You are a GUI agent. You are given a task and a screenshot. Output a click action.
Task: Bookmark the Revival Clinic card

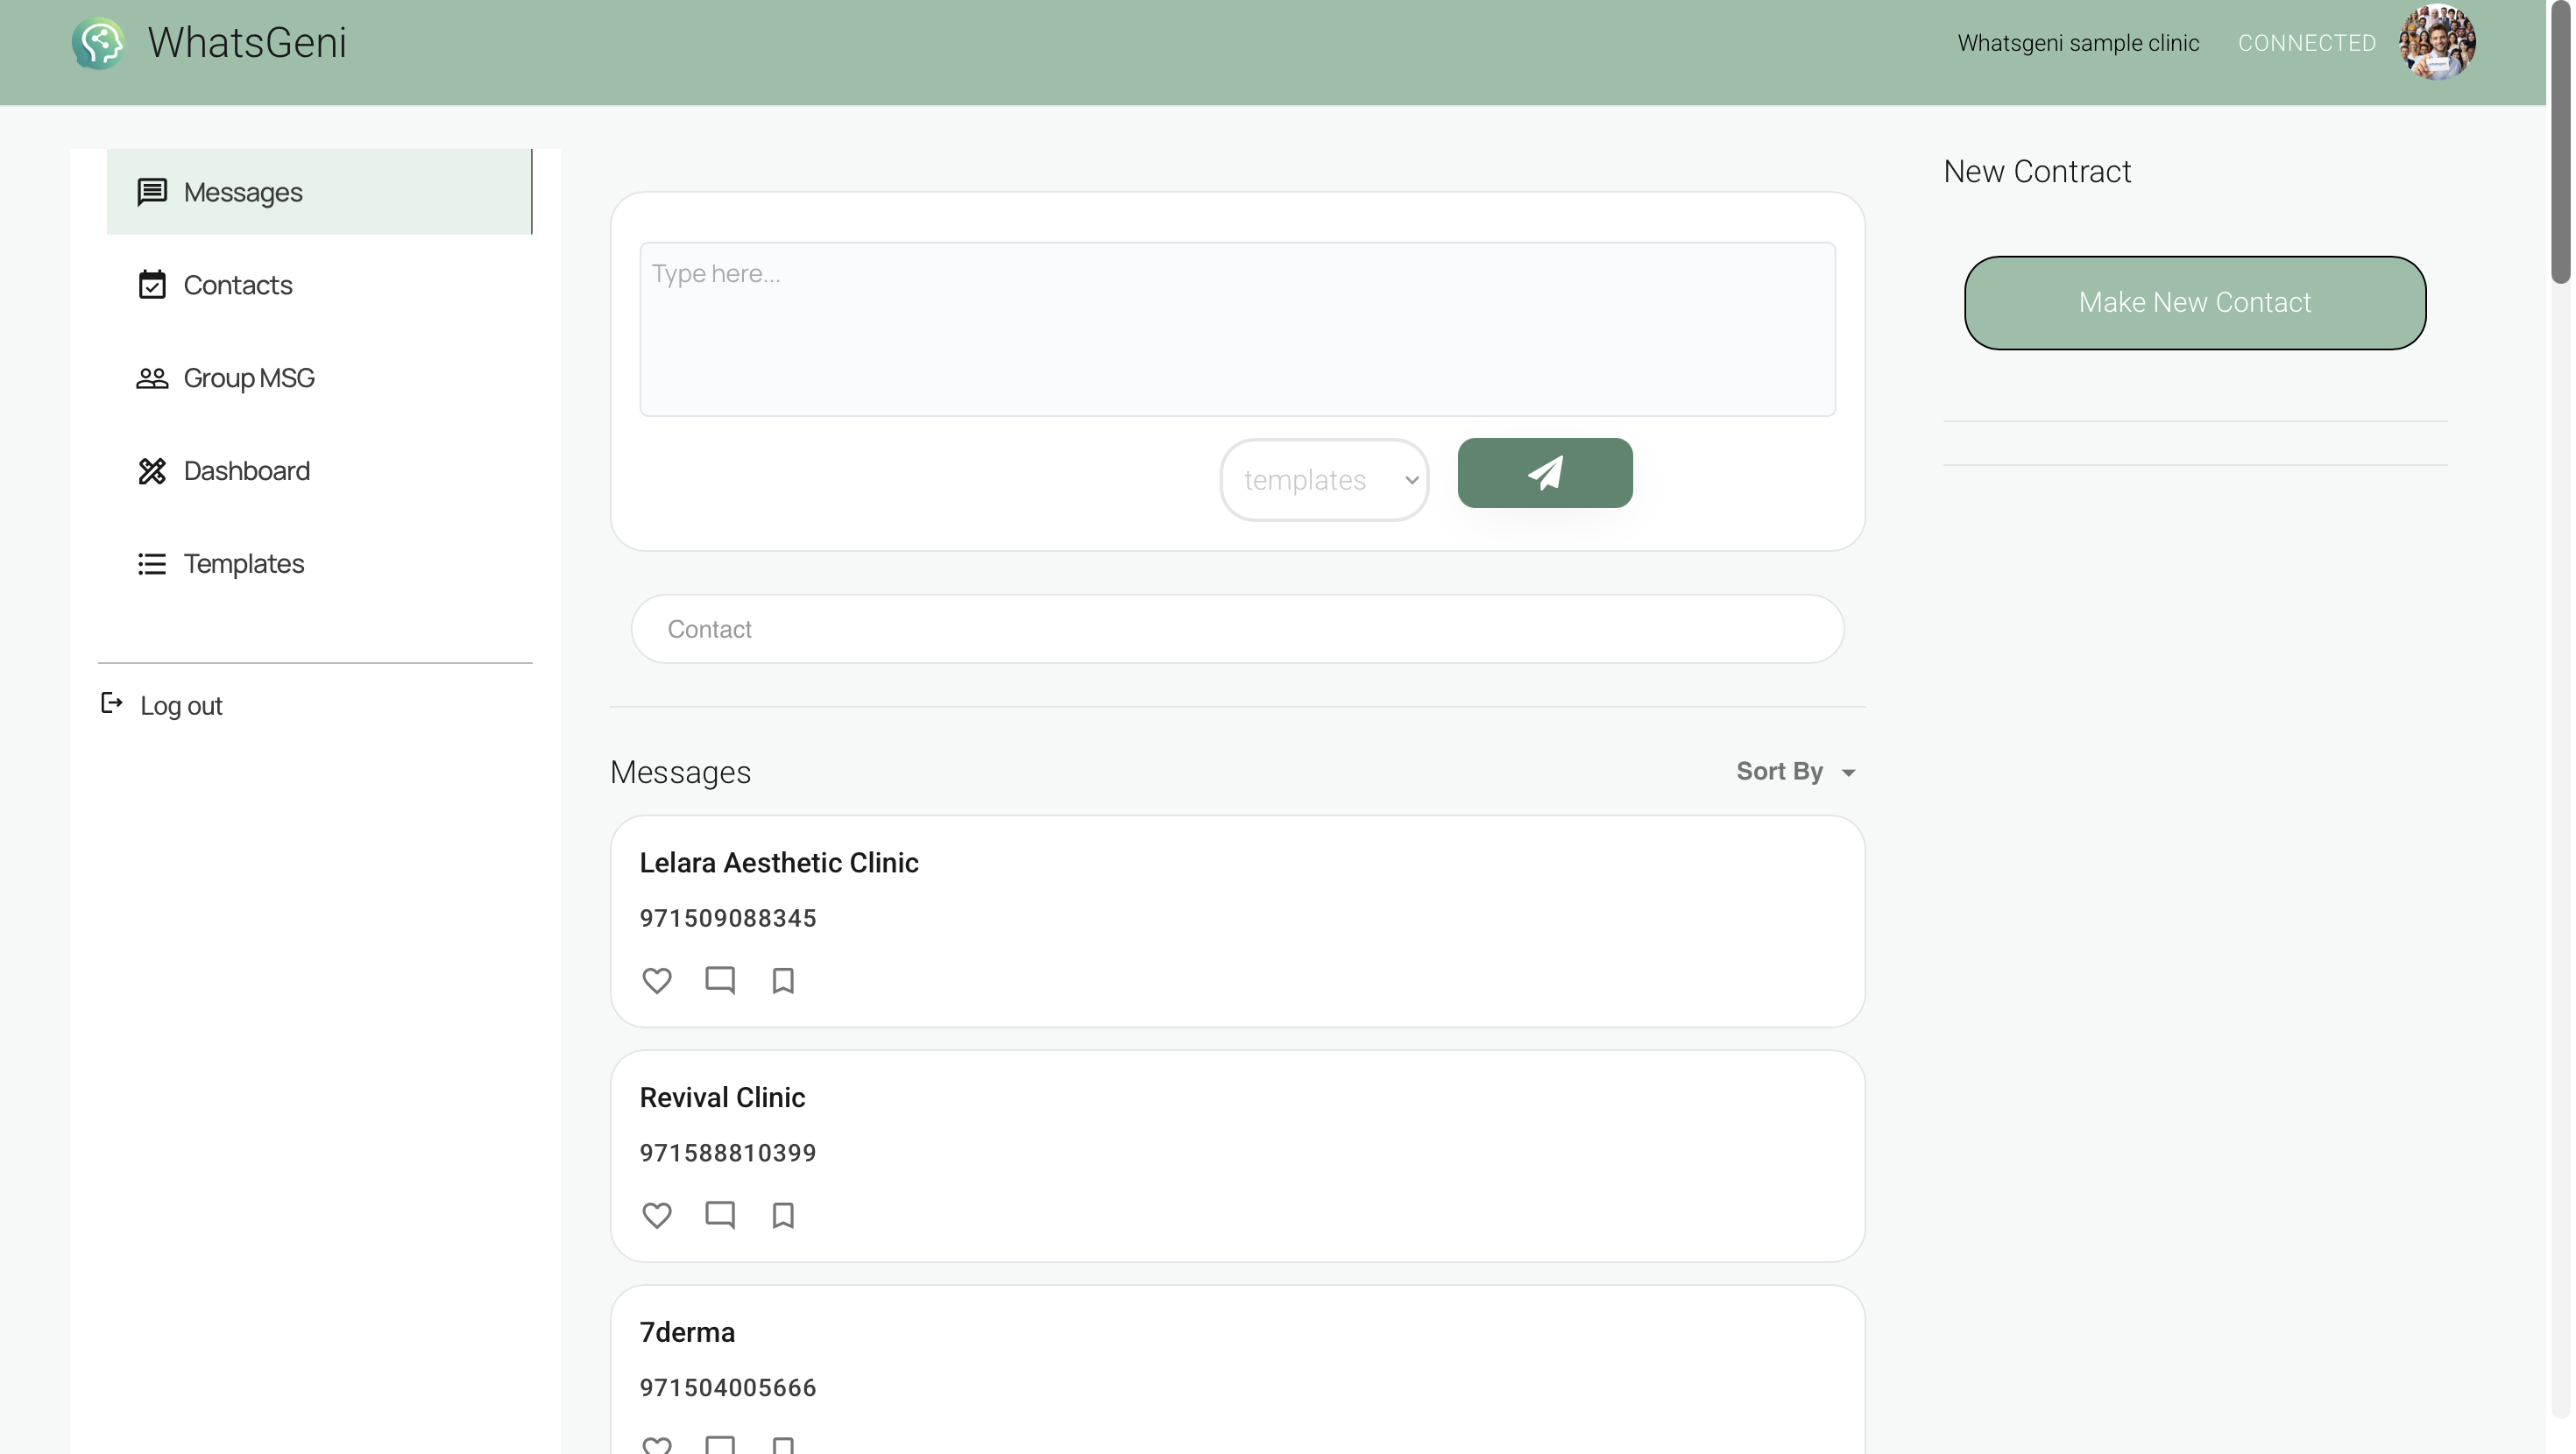[x=783, y=1215]
